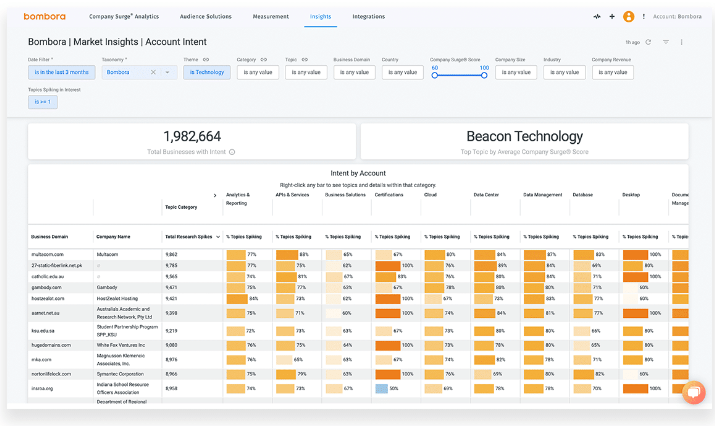Click info icon beside Total Businesses with Intent

232,152
